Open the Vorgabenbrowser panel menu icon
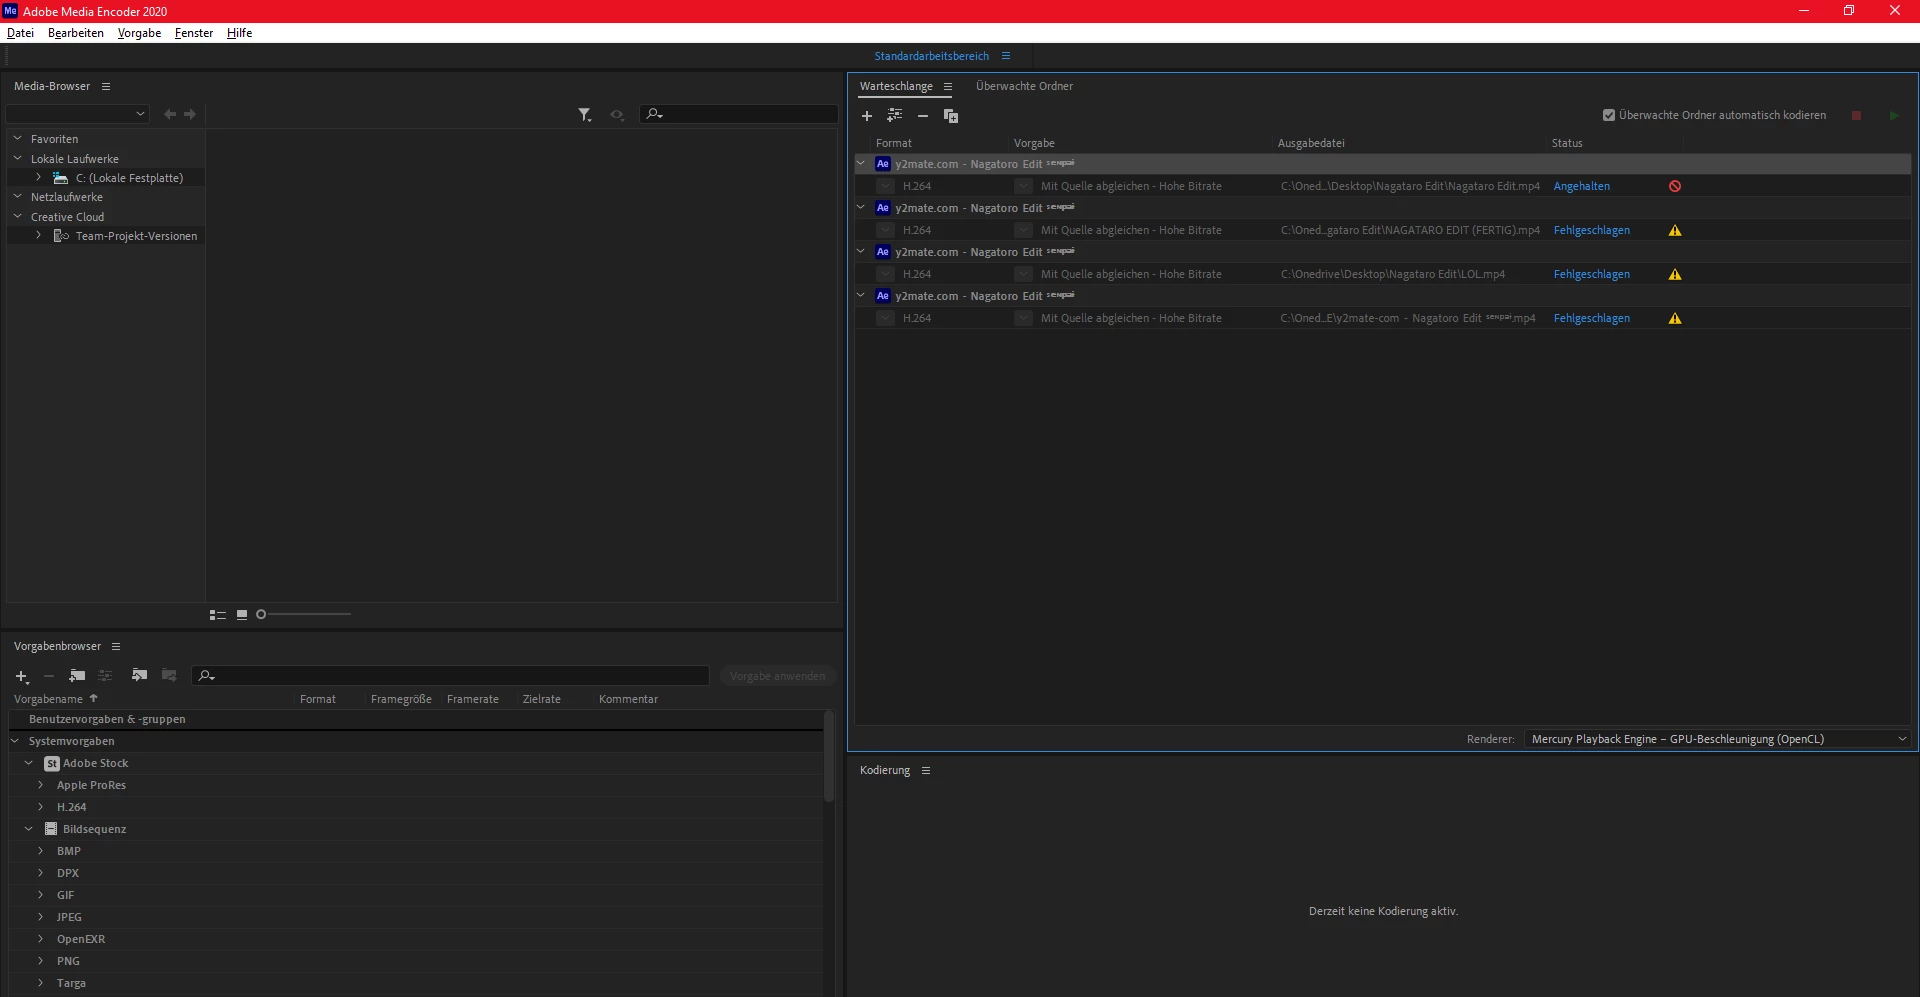Screen dimensions: 1920x997 (x=116, y=647)
